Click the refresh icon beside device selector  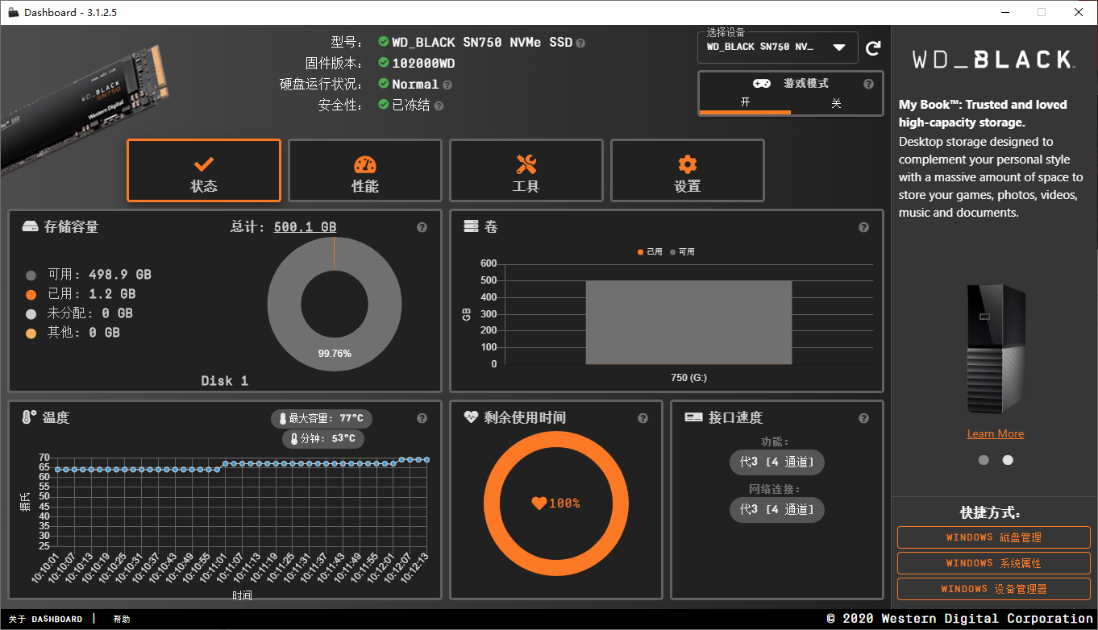click(873, 48)
